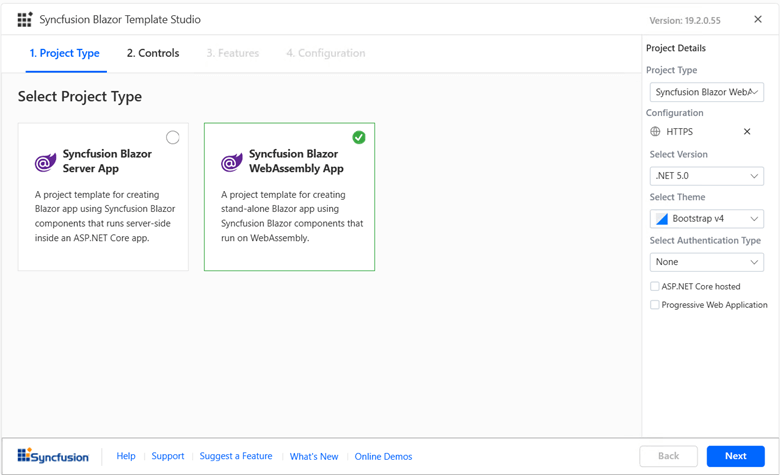Expand the Select Version .NET 5.0 dropdown

(x=706, y=176)
